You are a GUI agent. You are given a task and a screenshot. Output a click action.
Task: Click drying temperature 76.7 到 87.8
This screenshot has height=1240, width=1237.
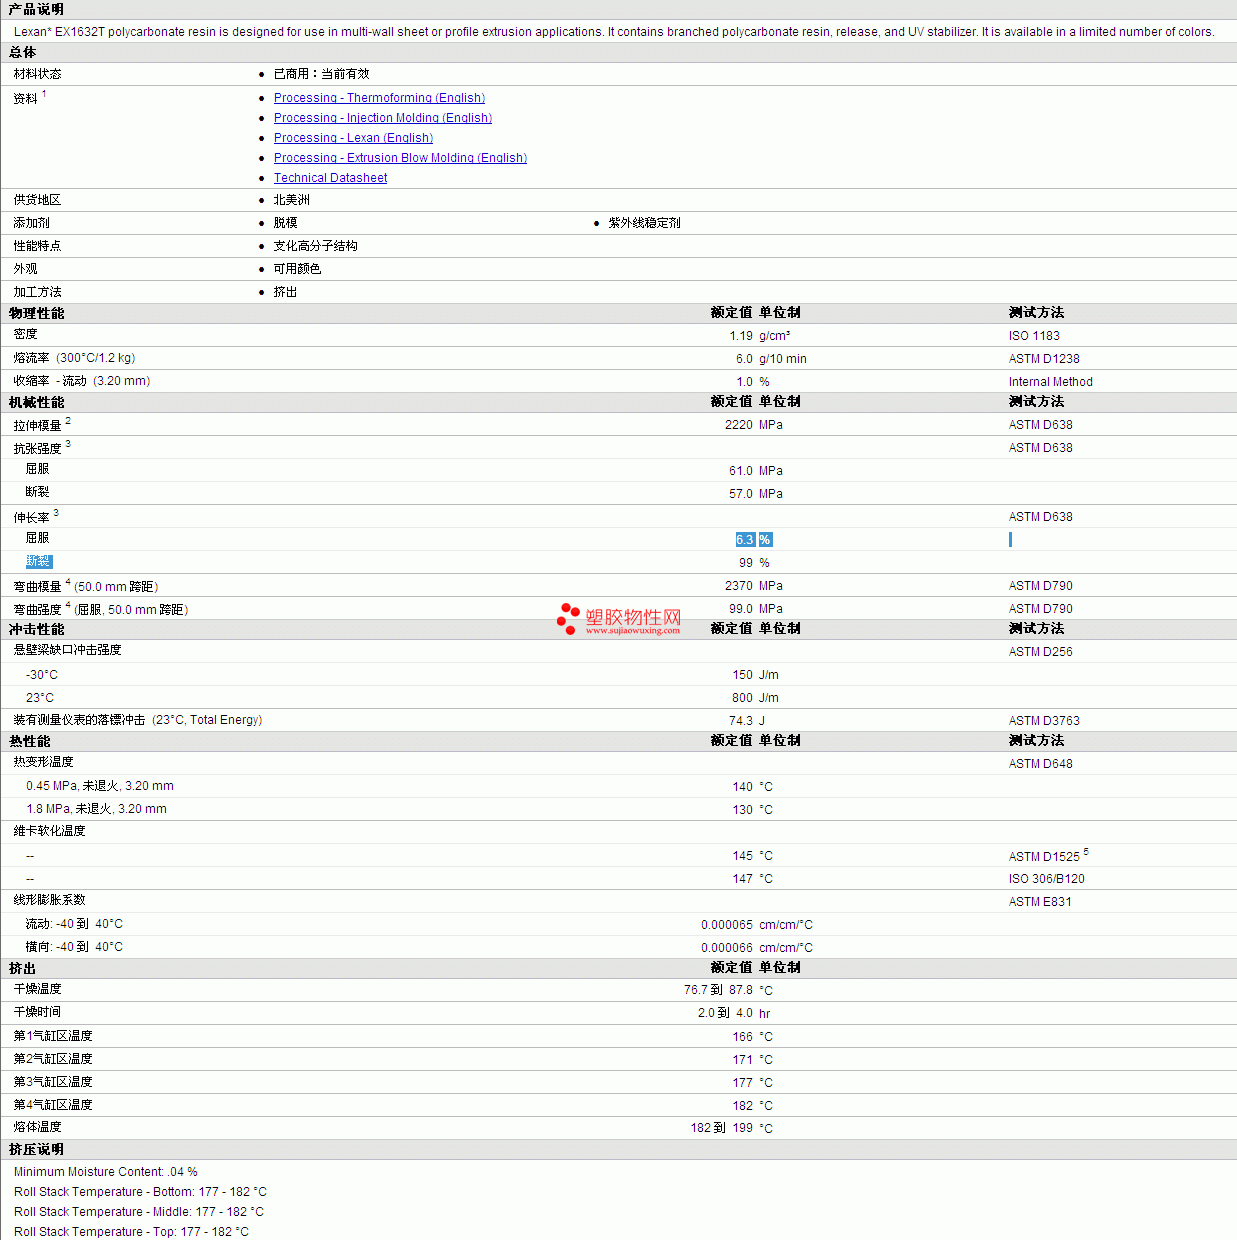pos(718,990)
